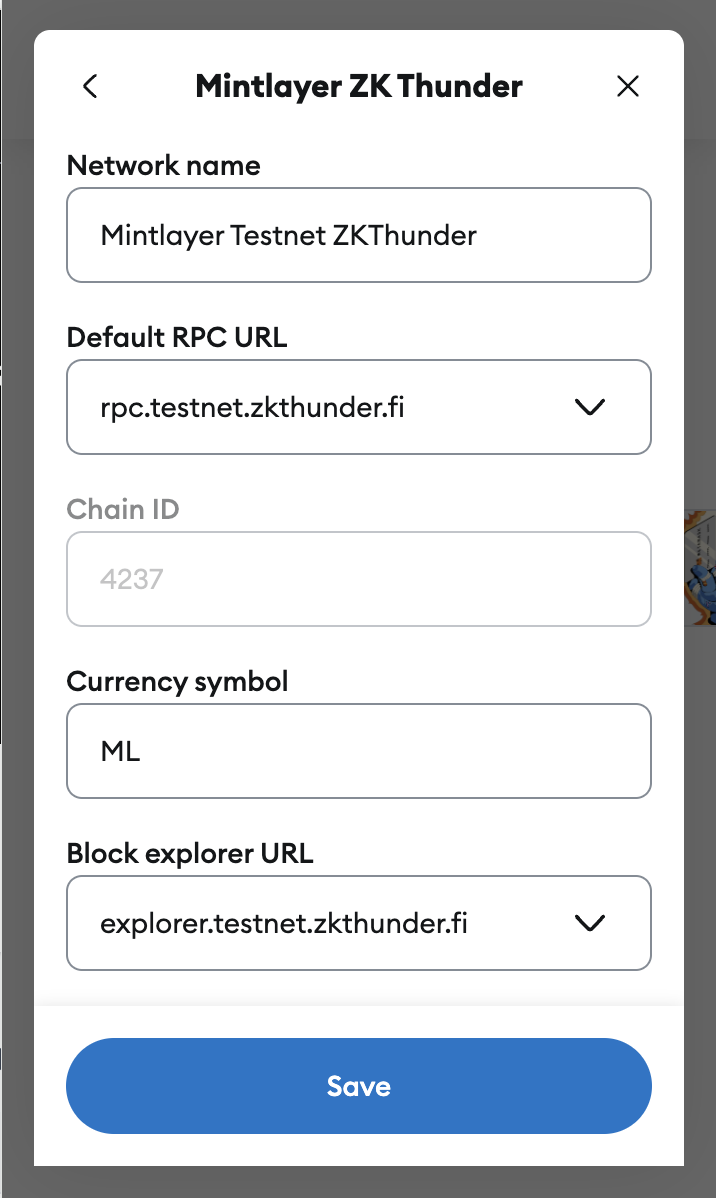This screenshot has width=716, height=1198.
Task: Click the Default RPC URL label
Action: point(176,338)
